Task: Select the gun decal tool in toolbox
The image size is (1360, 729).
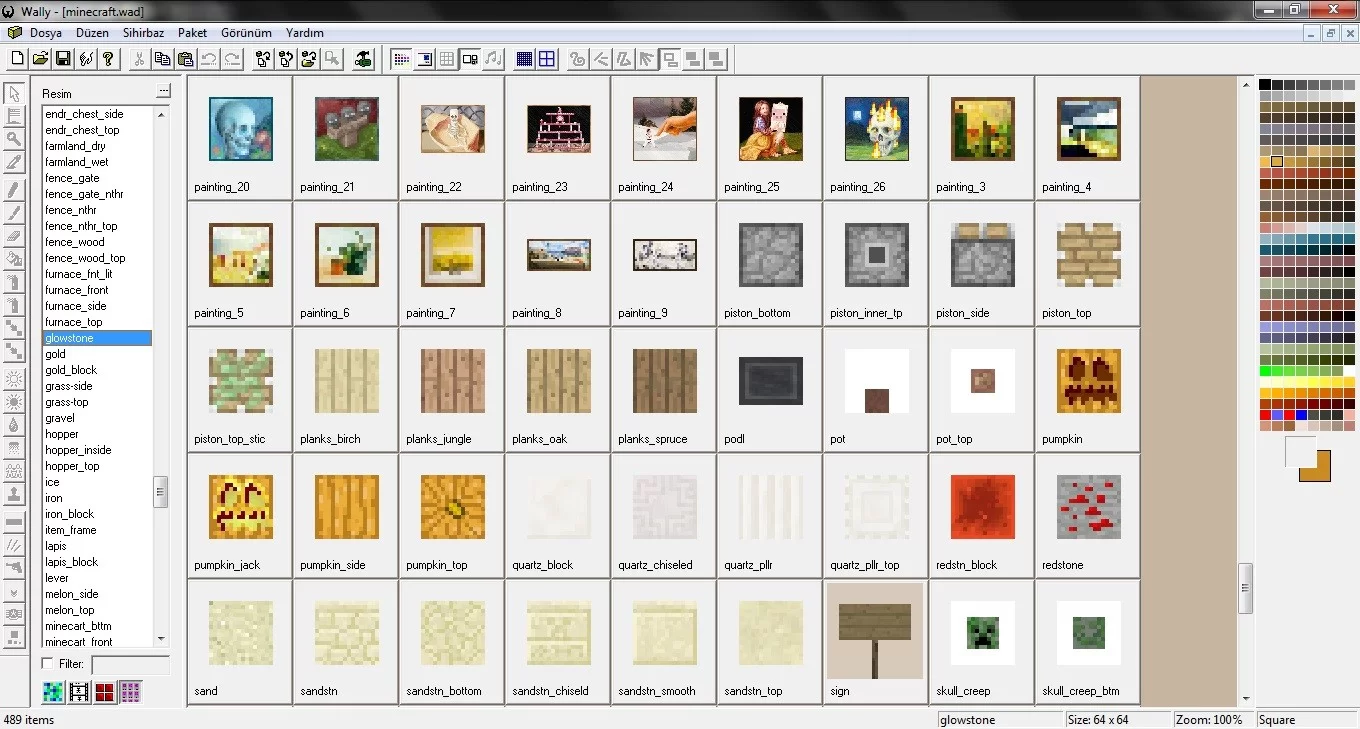Action: pos(14,567)
